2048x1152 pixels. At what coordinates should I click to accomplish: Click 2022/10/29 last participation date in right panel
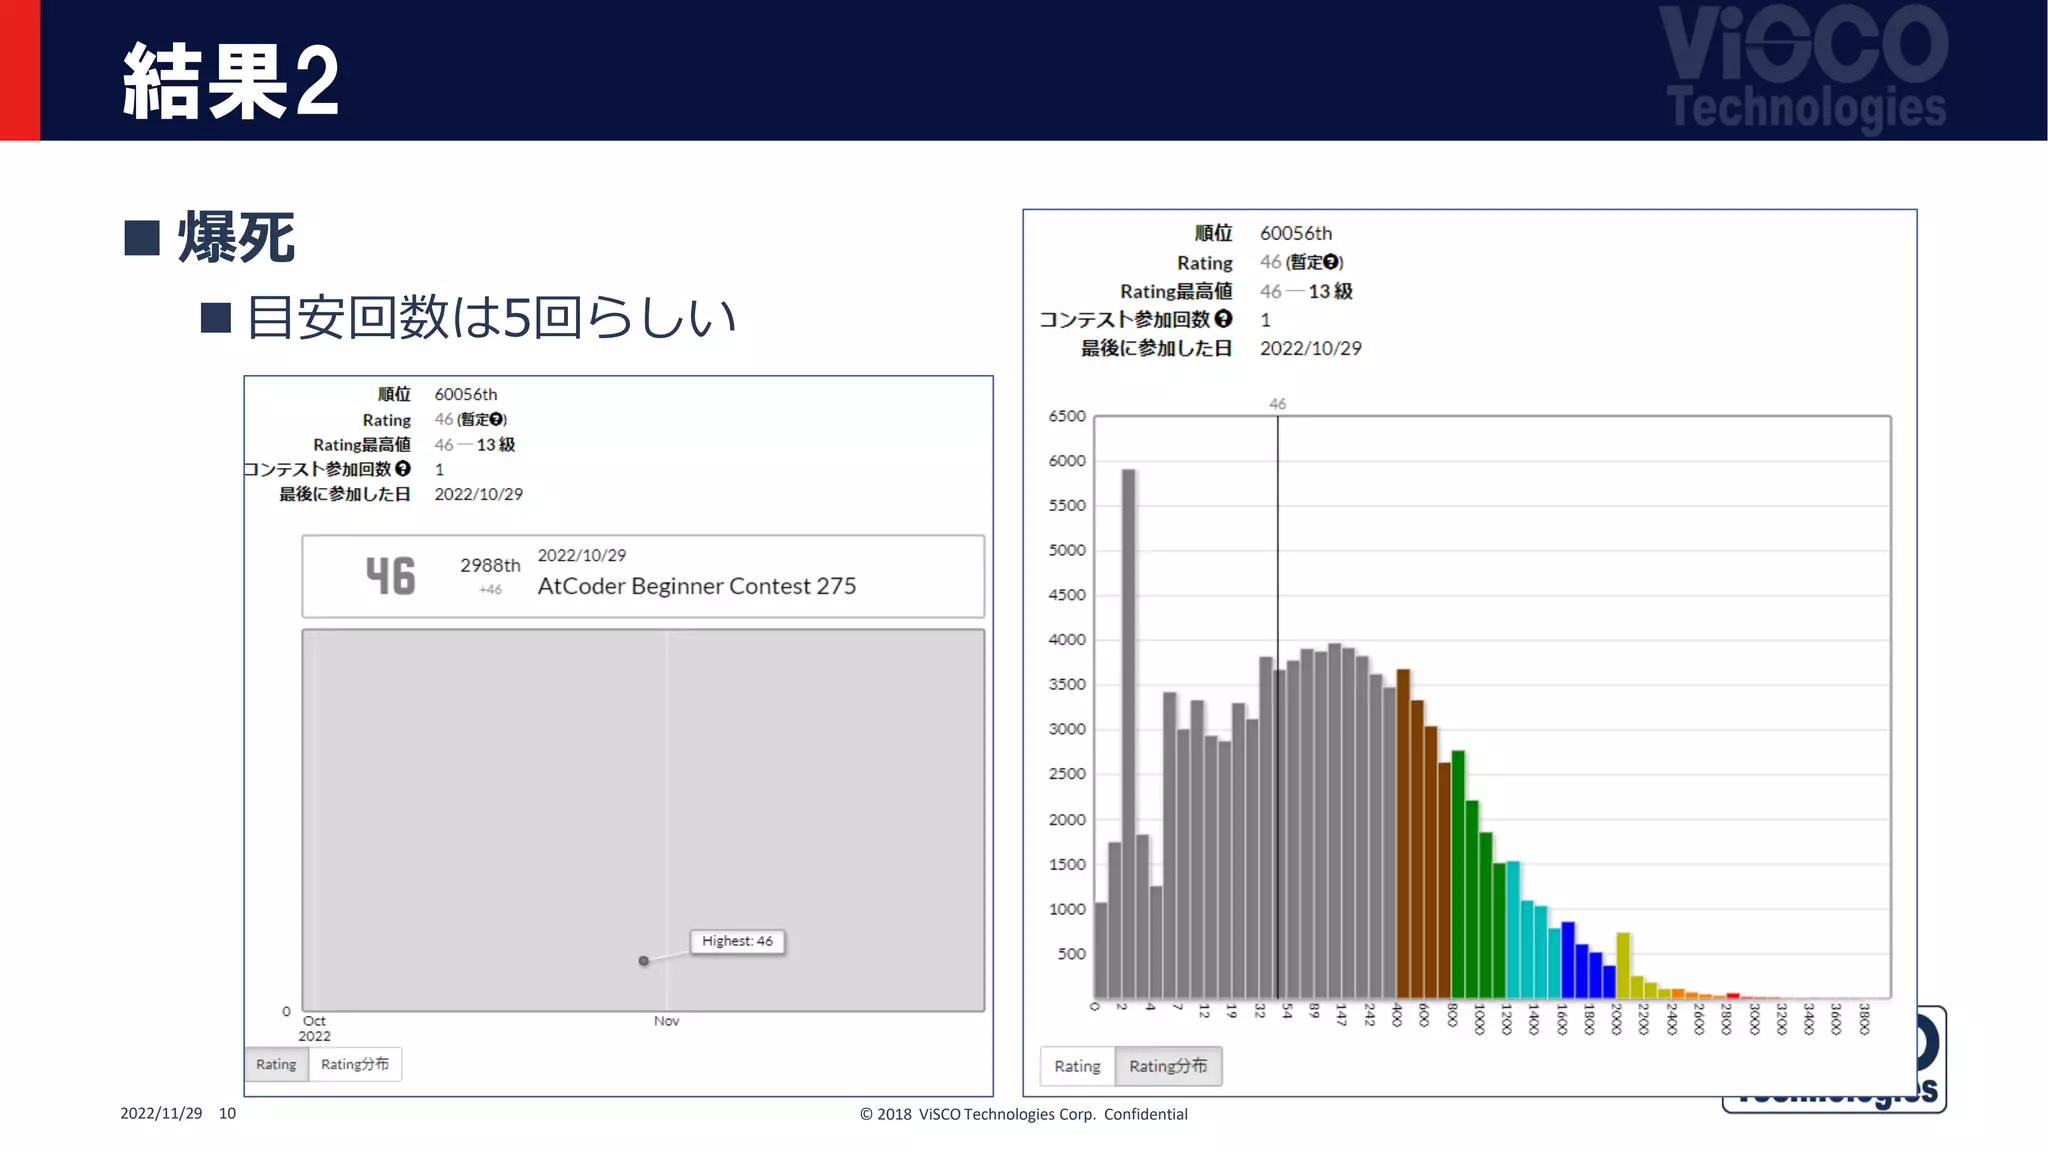(x=1310, y=348)
